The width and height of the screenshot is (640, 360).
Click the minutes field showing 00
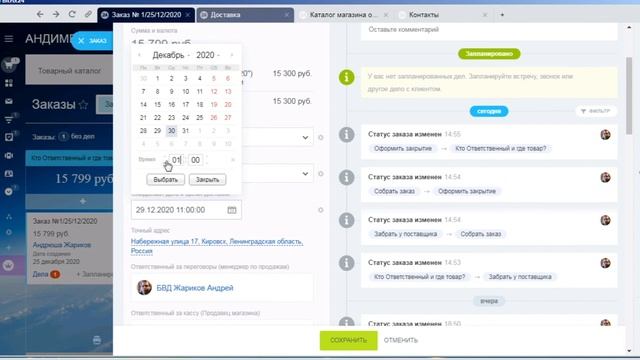(196, 160)
